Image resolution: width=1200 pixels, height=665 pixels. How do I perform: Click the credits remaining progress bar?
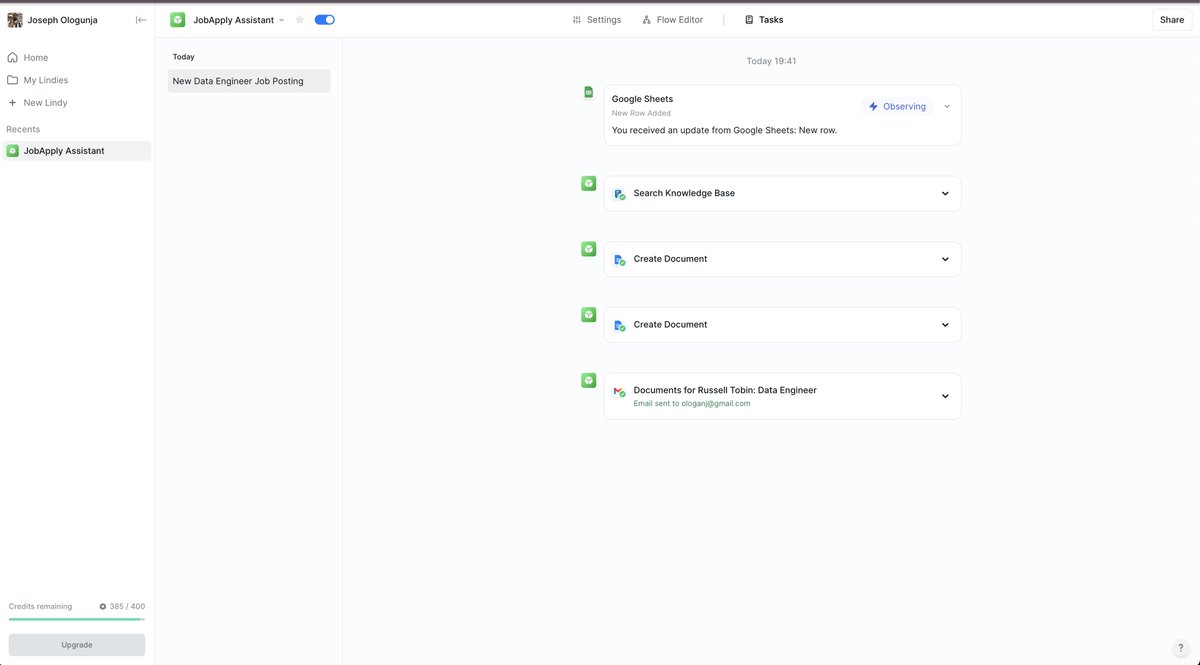tap(77, 619)
